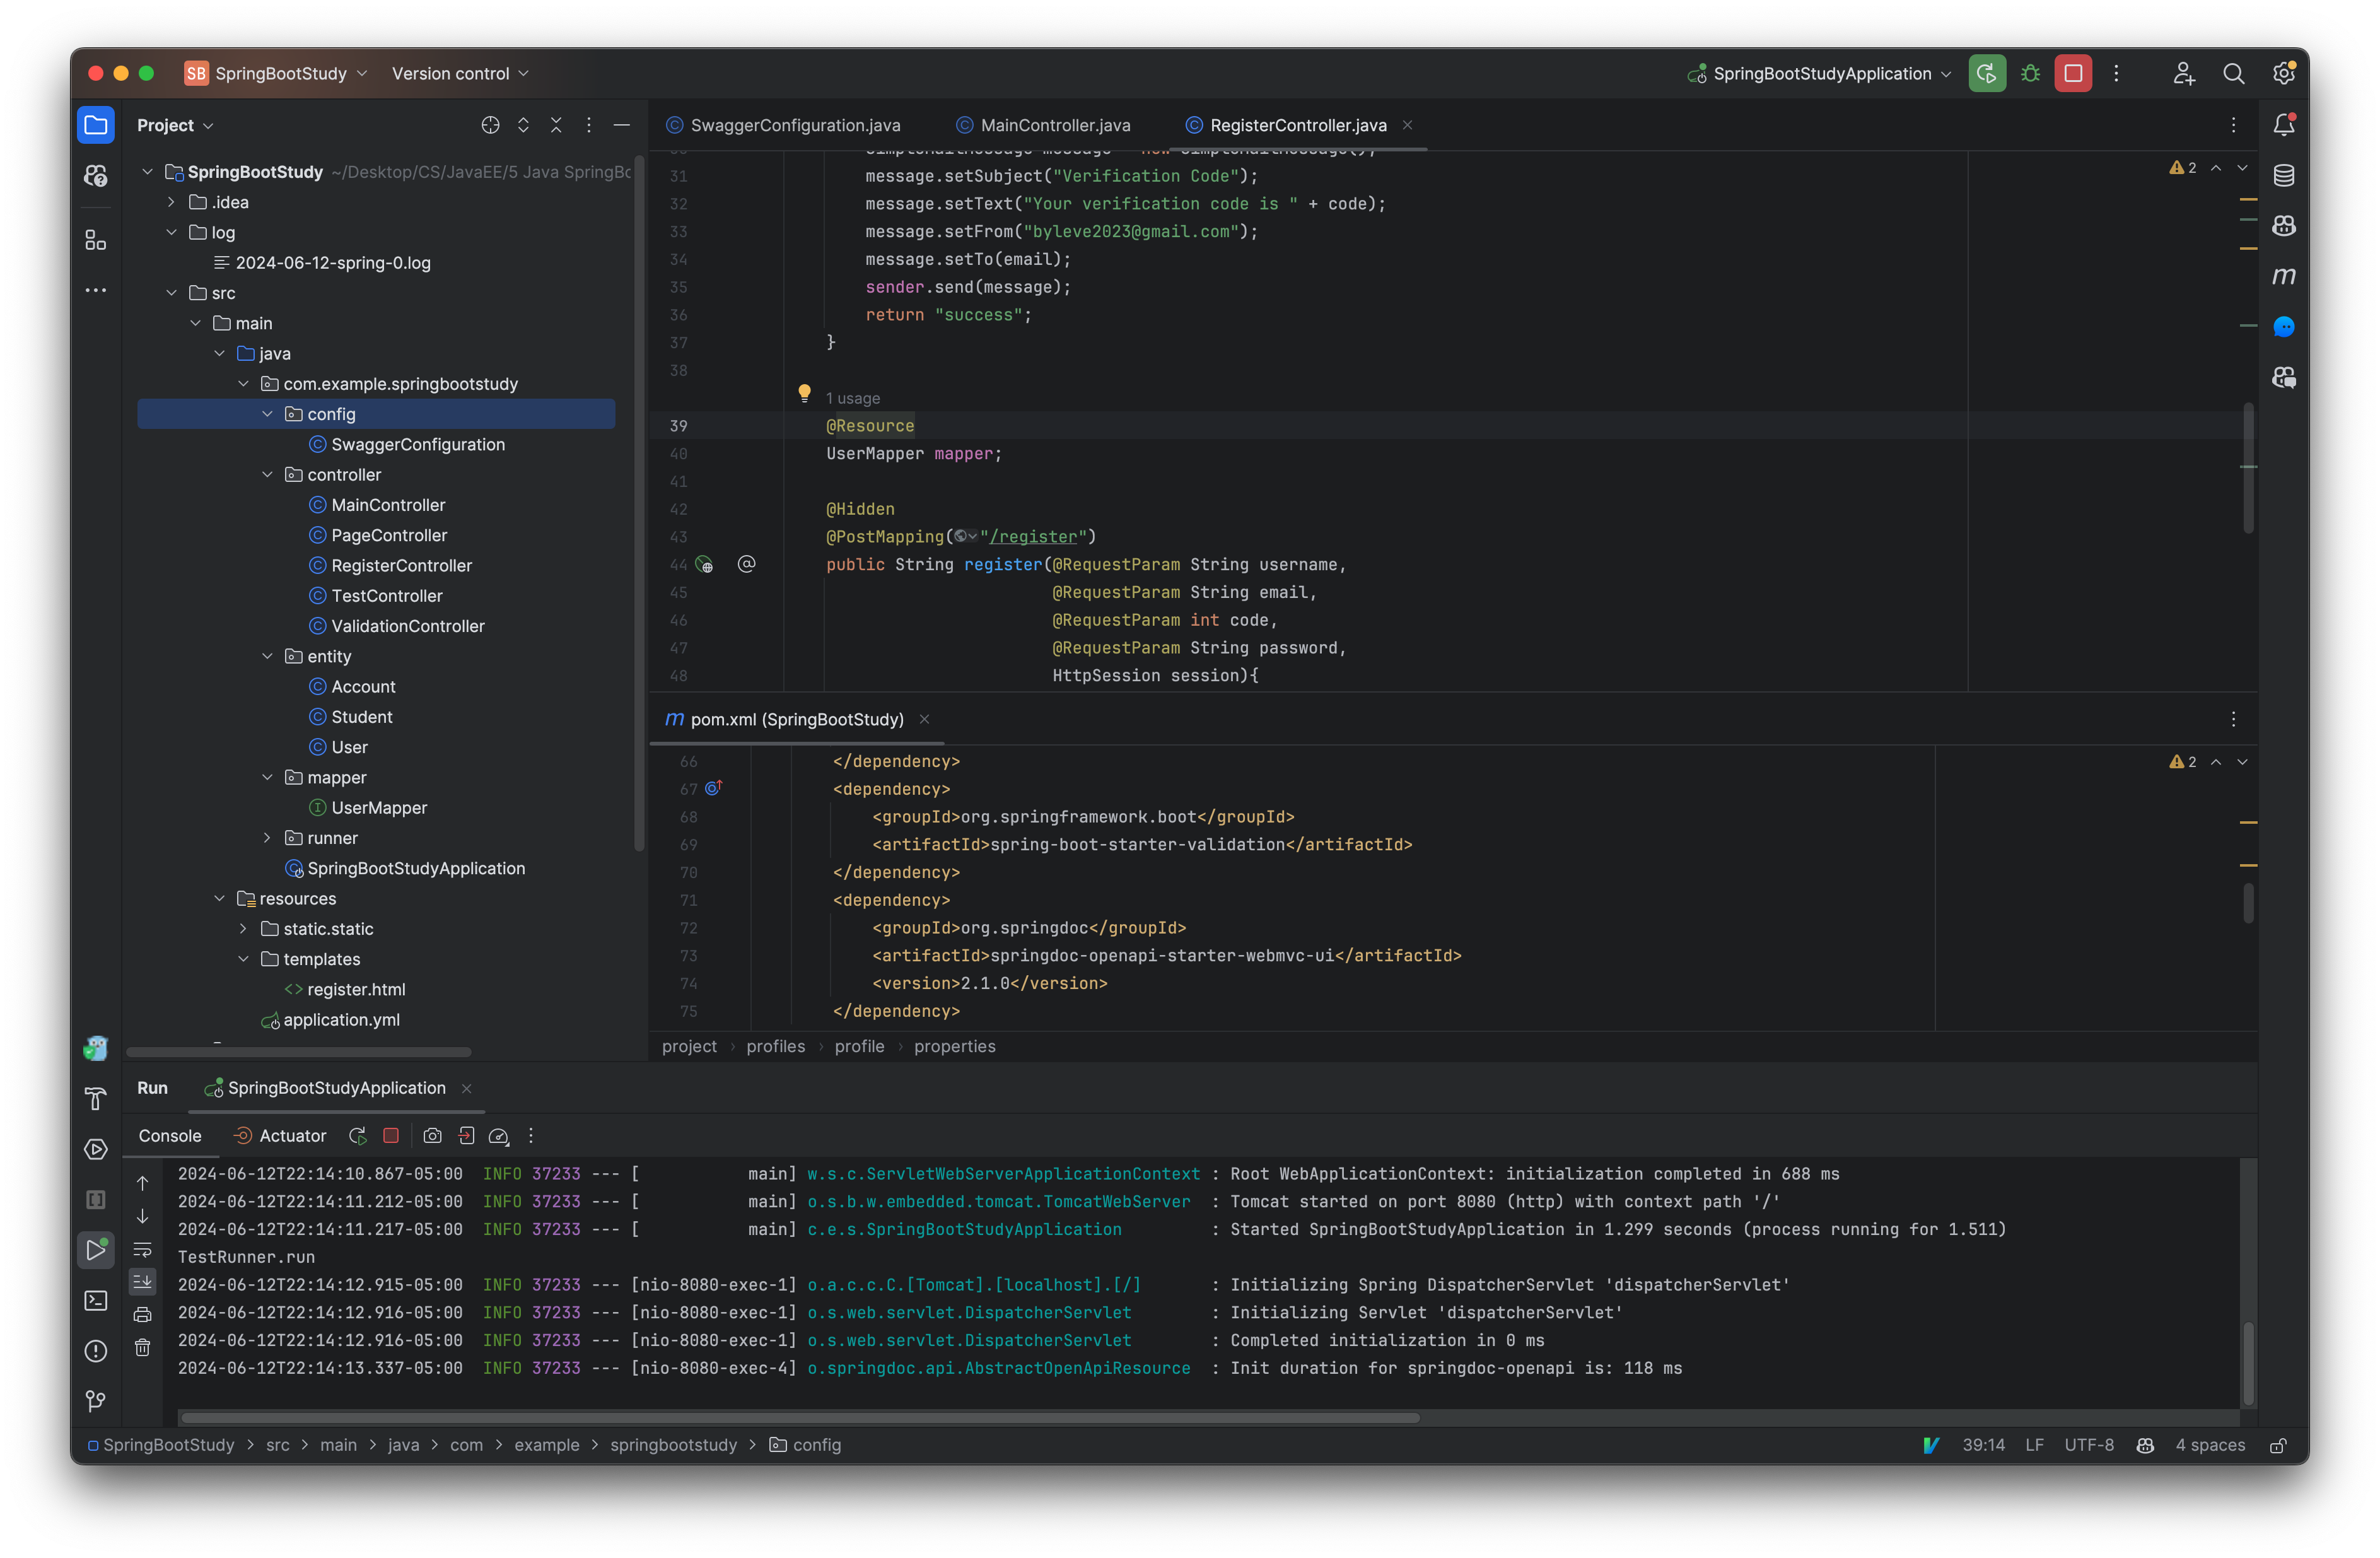Take a thread dump with the camera icon
This screenshot has height=1558, width=2380.
[433, 1135]
